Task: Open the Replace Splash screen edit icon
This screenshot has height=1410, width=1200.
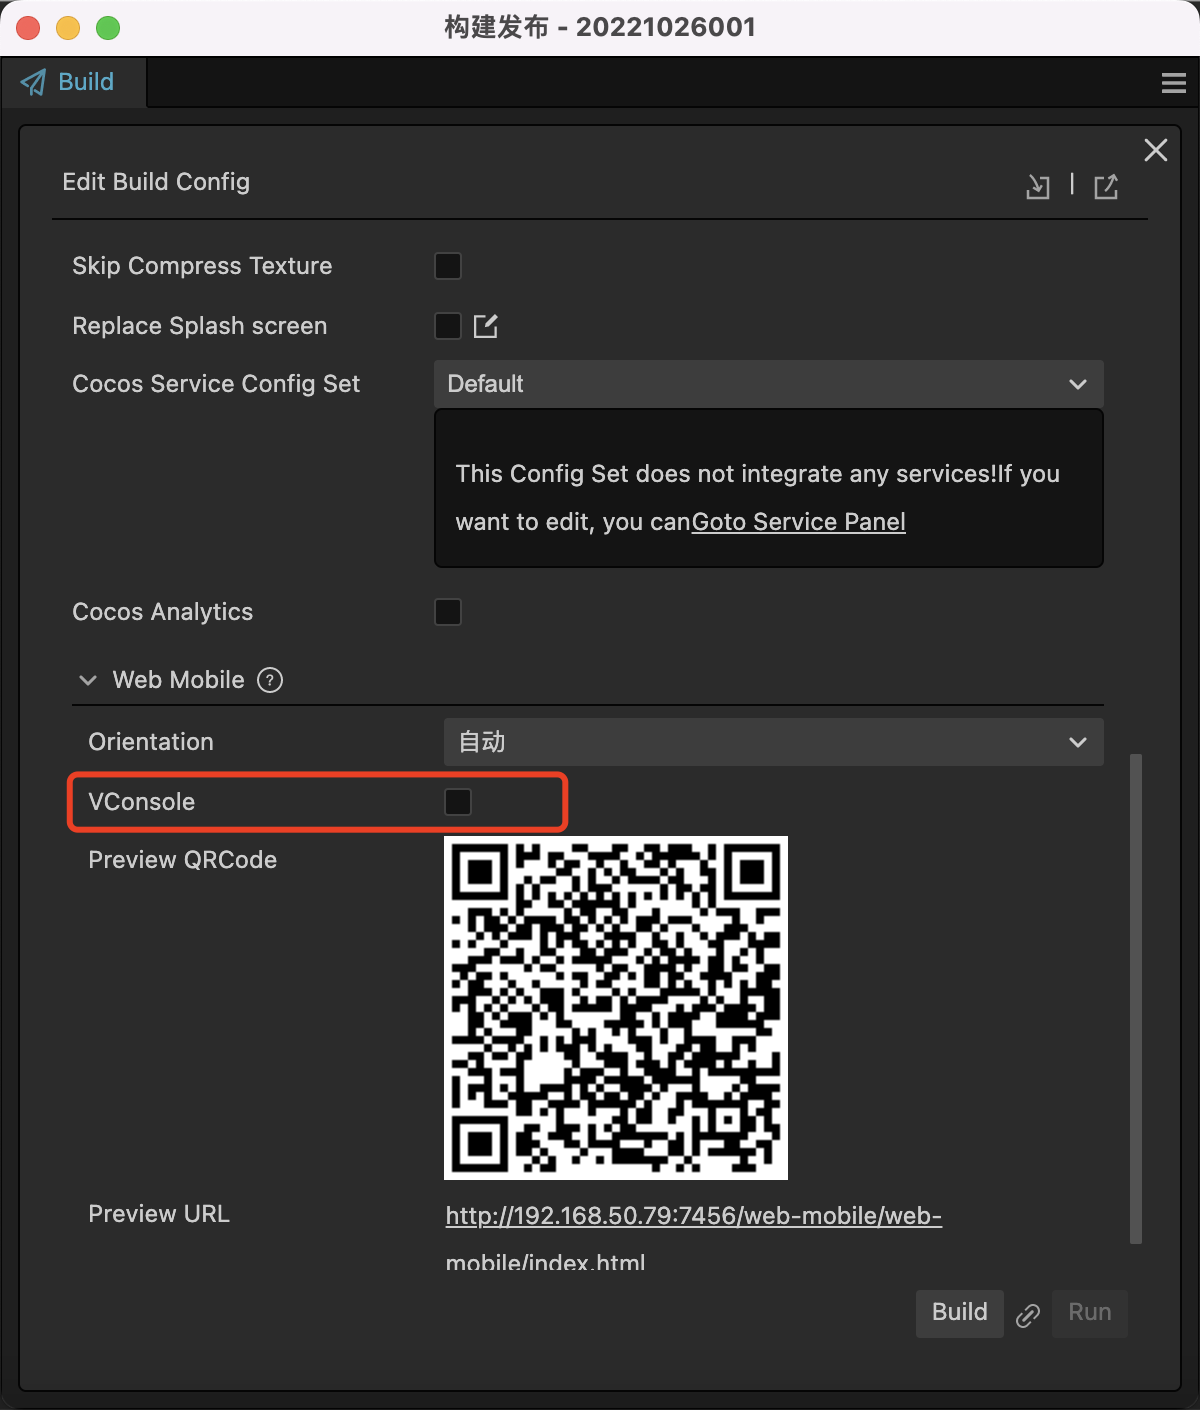Action: (x=486, y=326)
